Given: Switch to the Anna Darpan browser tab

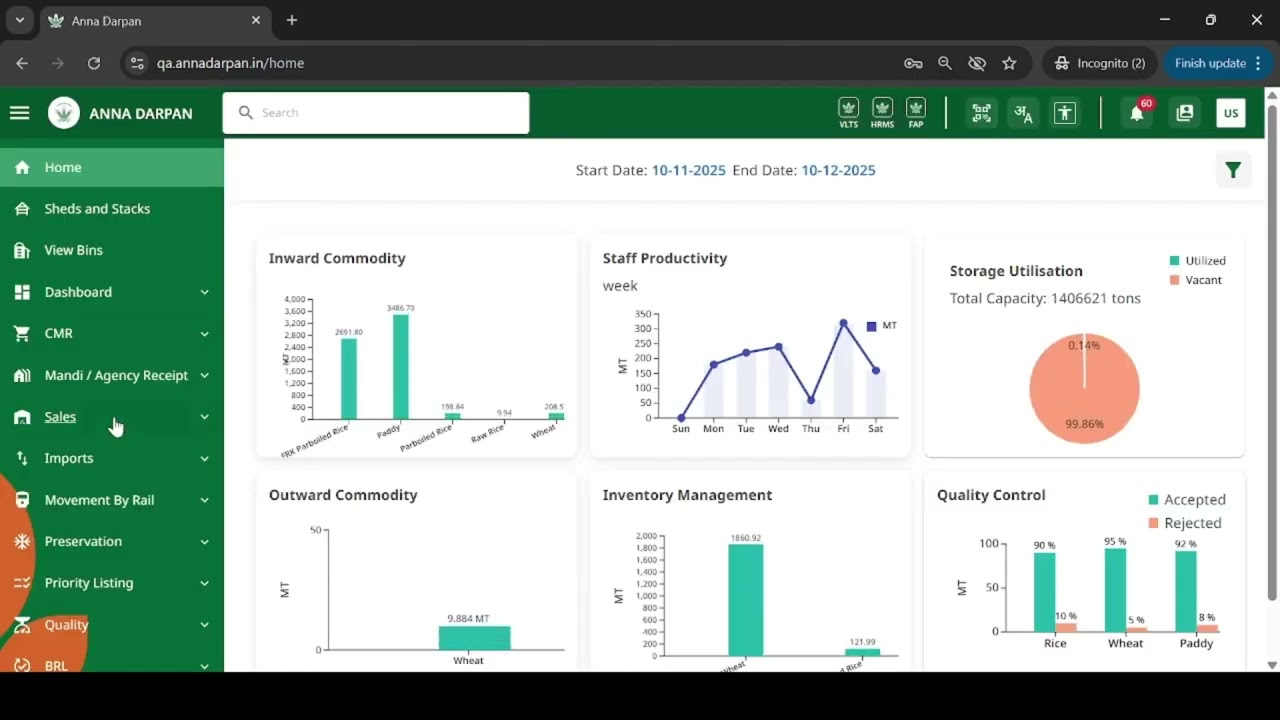Looking at the screenshot, I should [x=155, y=21].
